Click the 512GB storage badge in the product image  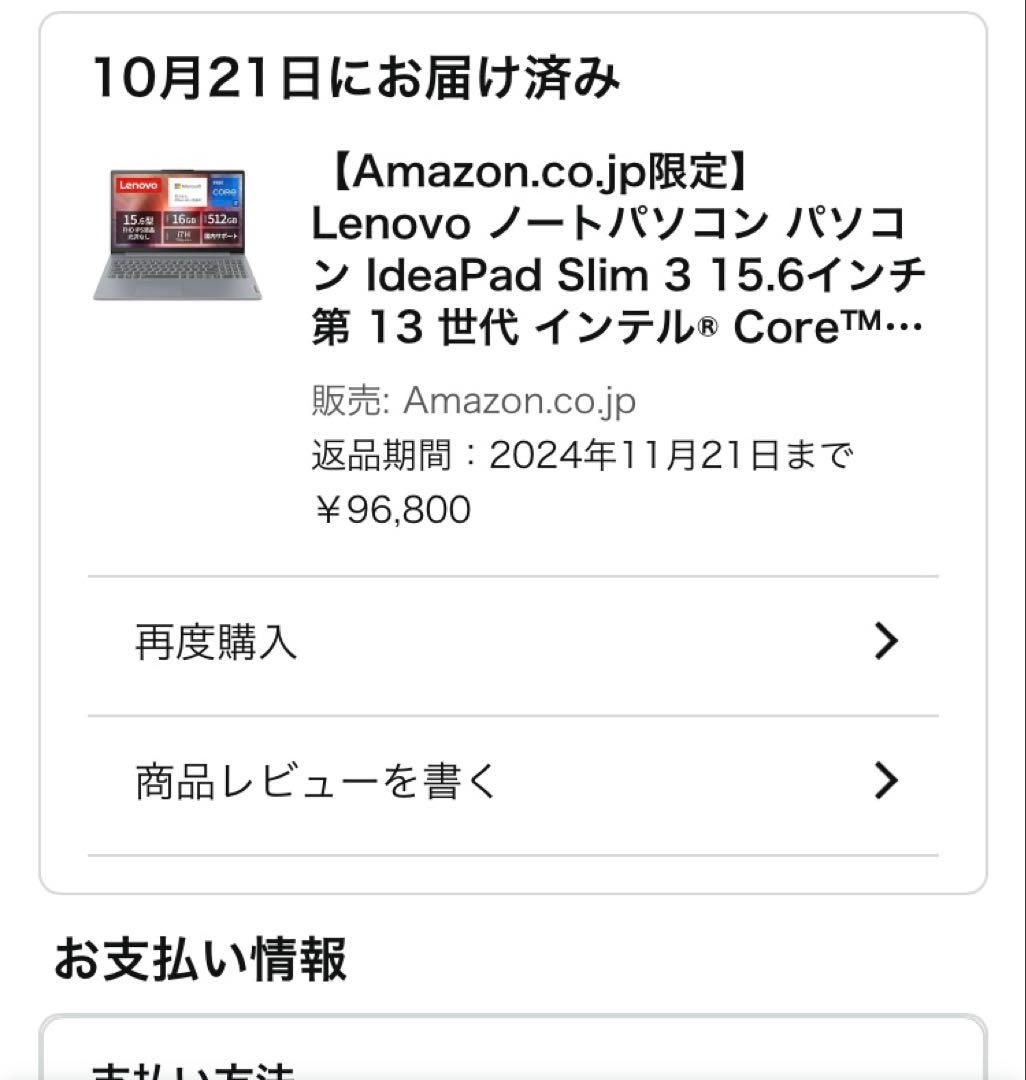coord(221,219)
